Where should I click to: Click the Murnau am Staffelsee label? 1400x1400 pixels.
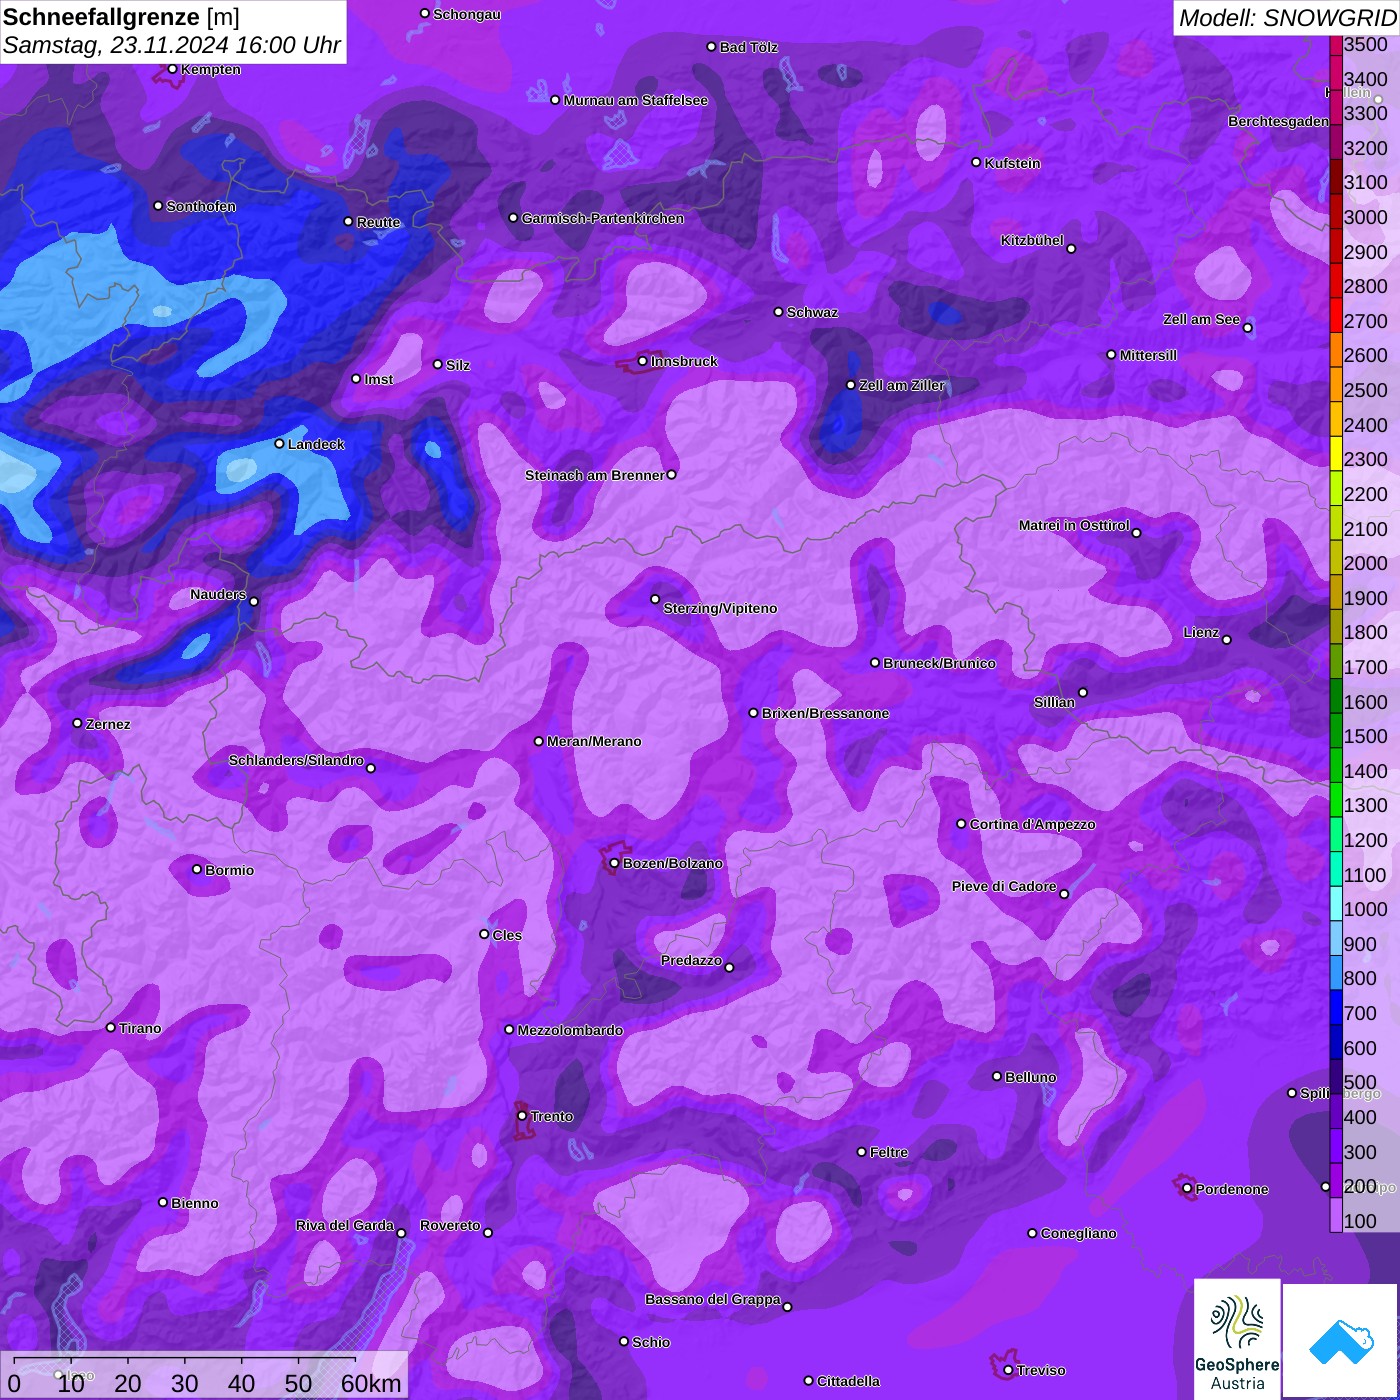(x=636, y=100)
